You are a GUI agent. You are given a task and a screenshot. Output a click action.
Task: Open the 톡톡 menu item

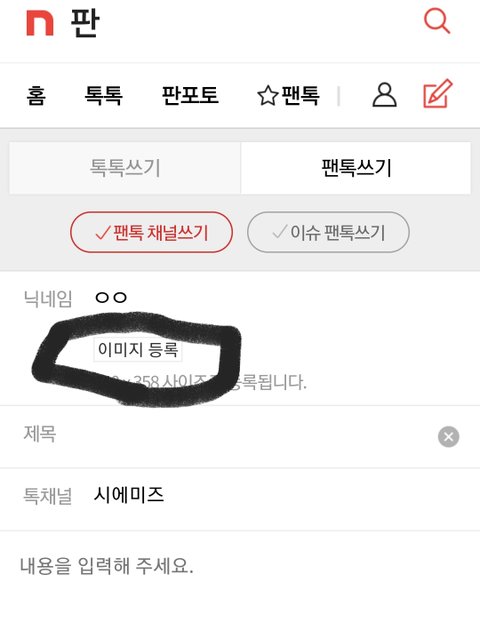click(103, 95)
